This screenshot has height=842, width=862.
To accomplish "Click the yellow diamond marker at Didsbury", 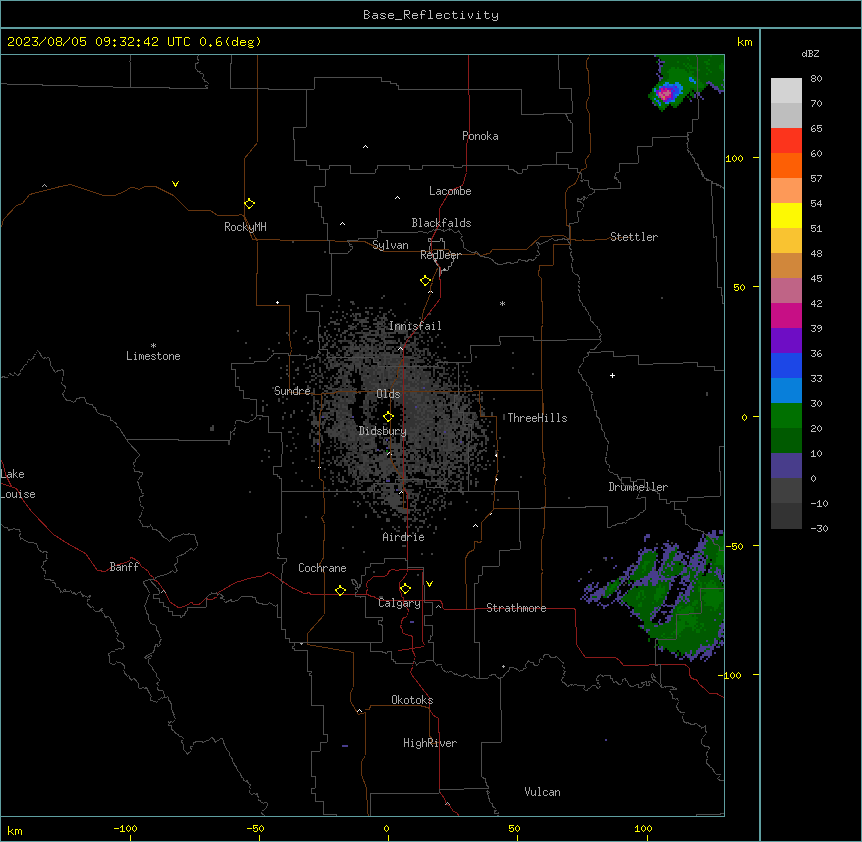I will point(388,417).
